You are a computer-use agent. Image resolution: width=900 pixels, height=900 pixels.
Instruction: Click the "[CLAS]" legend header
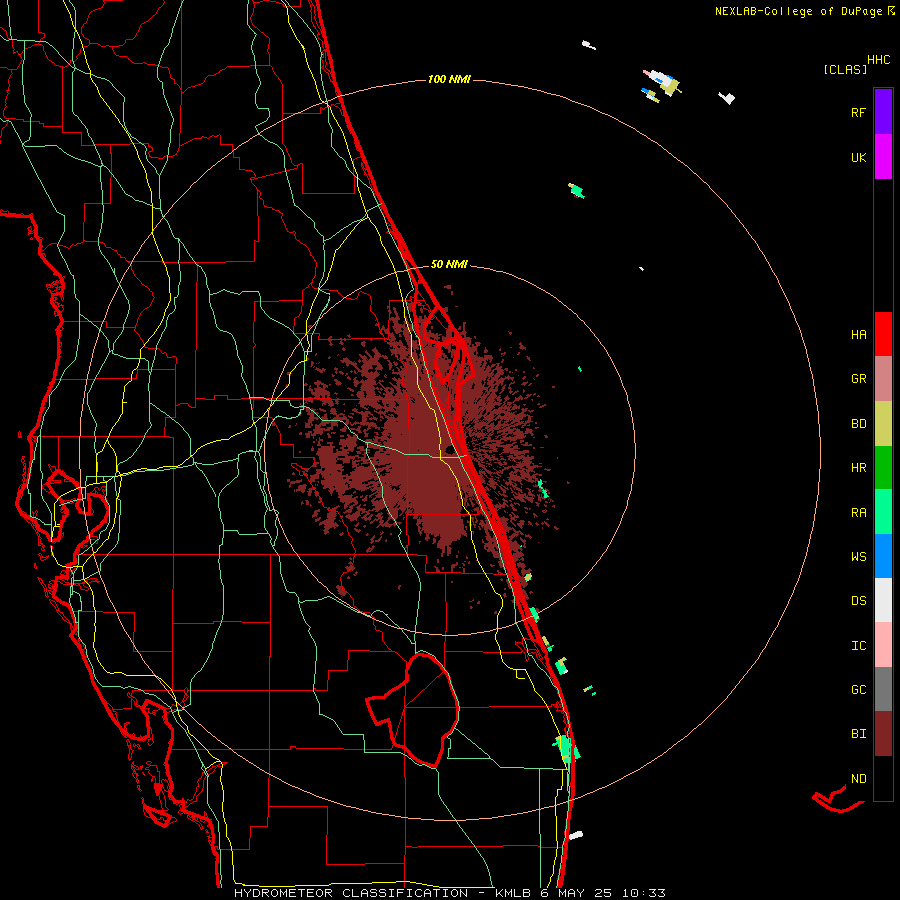tap(845, 70)
